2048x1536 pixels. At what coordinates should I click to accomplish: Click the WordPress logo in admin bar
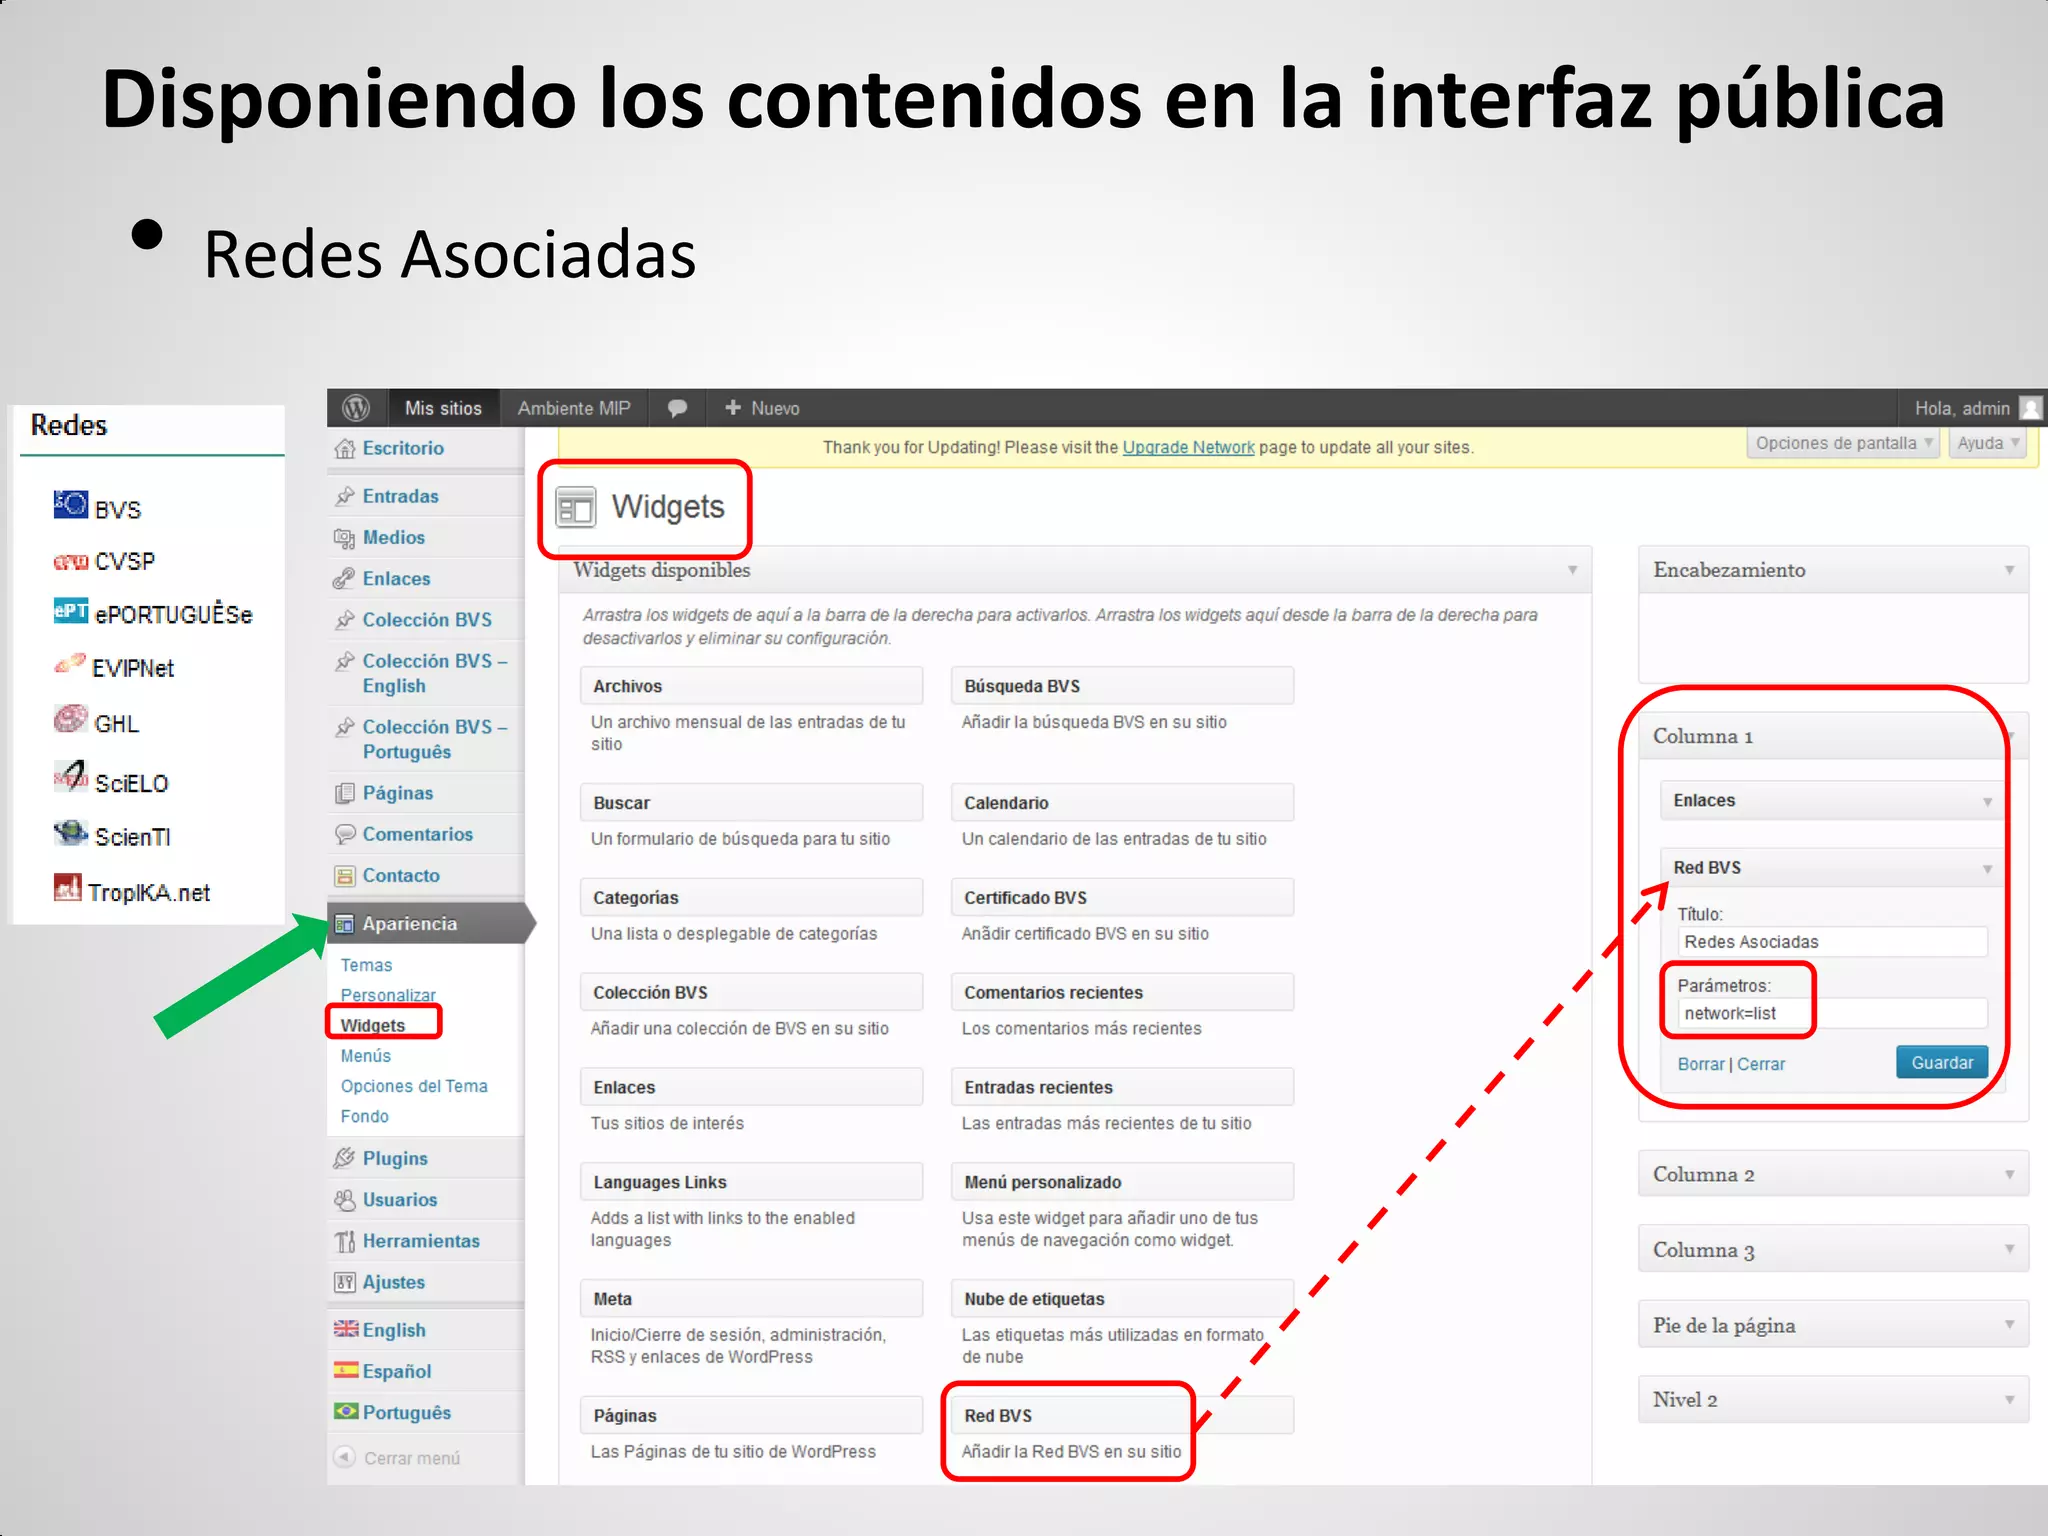pyautogui.click(x=356, y=408)
